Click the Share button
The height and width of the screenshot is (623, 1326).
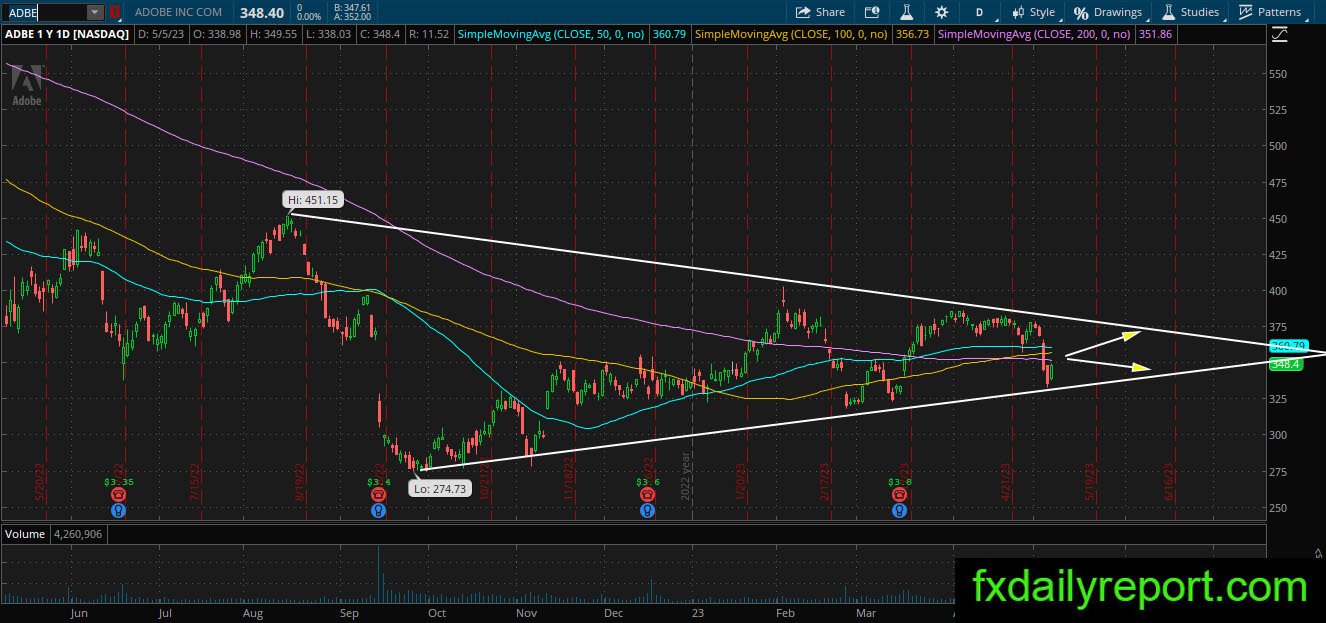820,12
